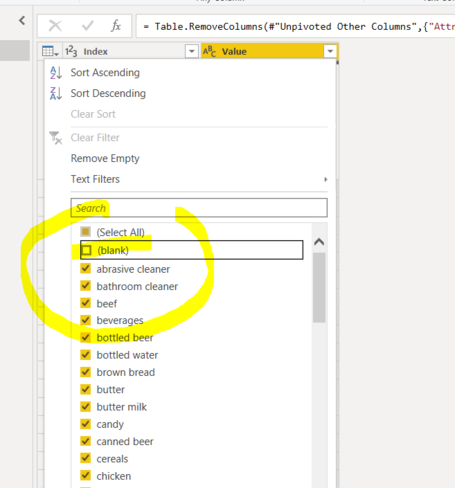This screenshot has width=455, height=488.
Task: Uncheck the chicken checkbox
Action: point(86,476)
